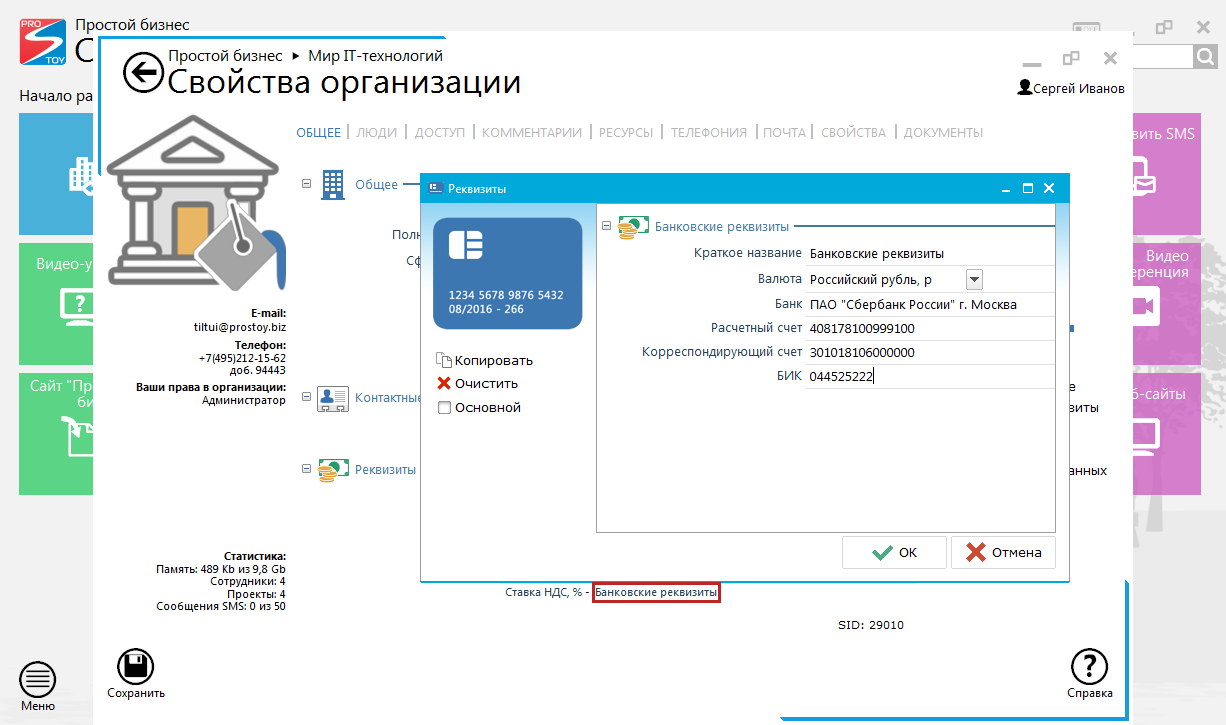This screenshot has width=1226, height=725.
Task: Click the Банковские реквизиты link below dialog
Action: 656,592
